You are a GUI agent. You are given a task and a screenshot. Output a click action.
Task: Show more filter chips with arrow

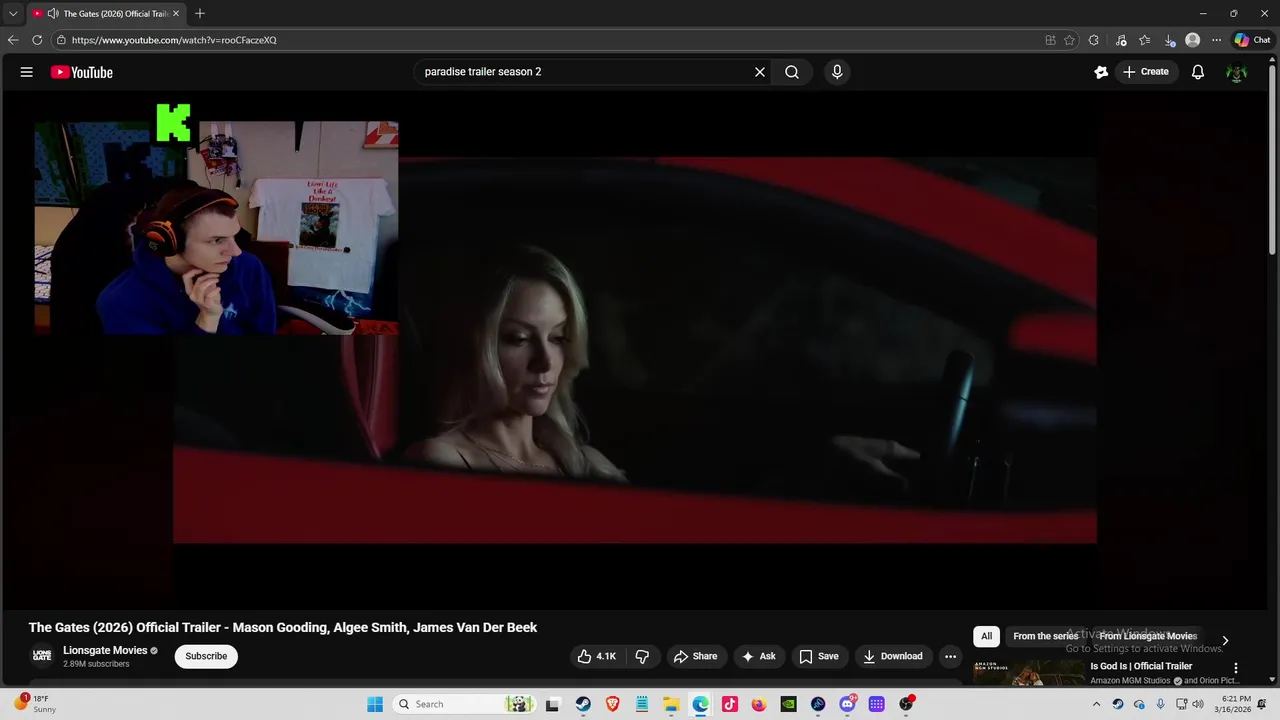coord(1225,640)
